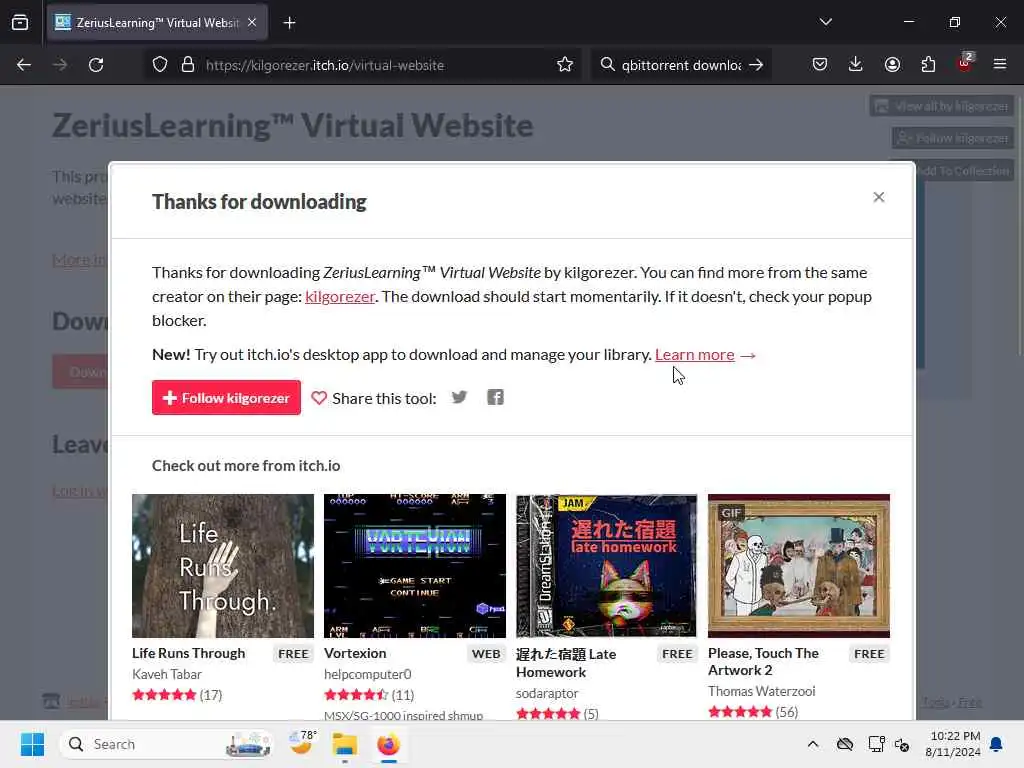1024x768 pixels.
Task: Open the helpcomputer0 author link
Action: click(368, 674)
